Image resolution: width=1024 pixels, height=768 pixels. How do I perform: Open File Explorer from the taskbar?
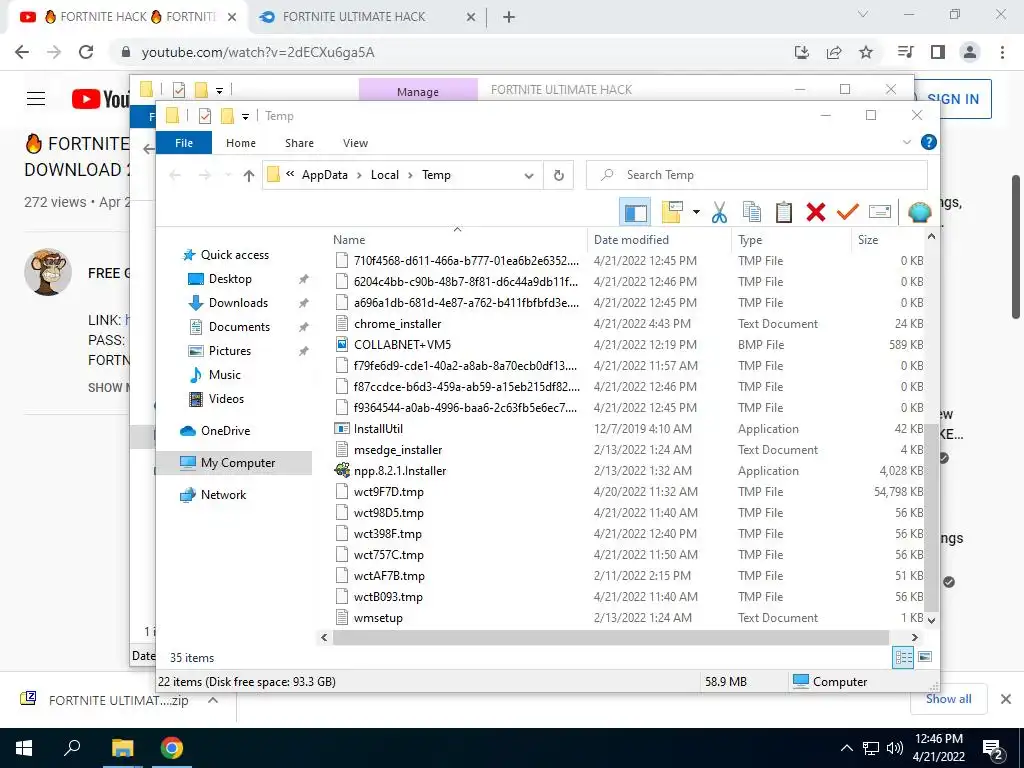(x=122, y=748)
